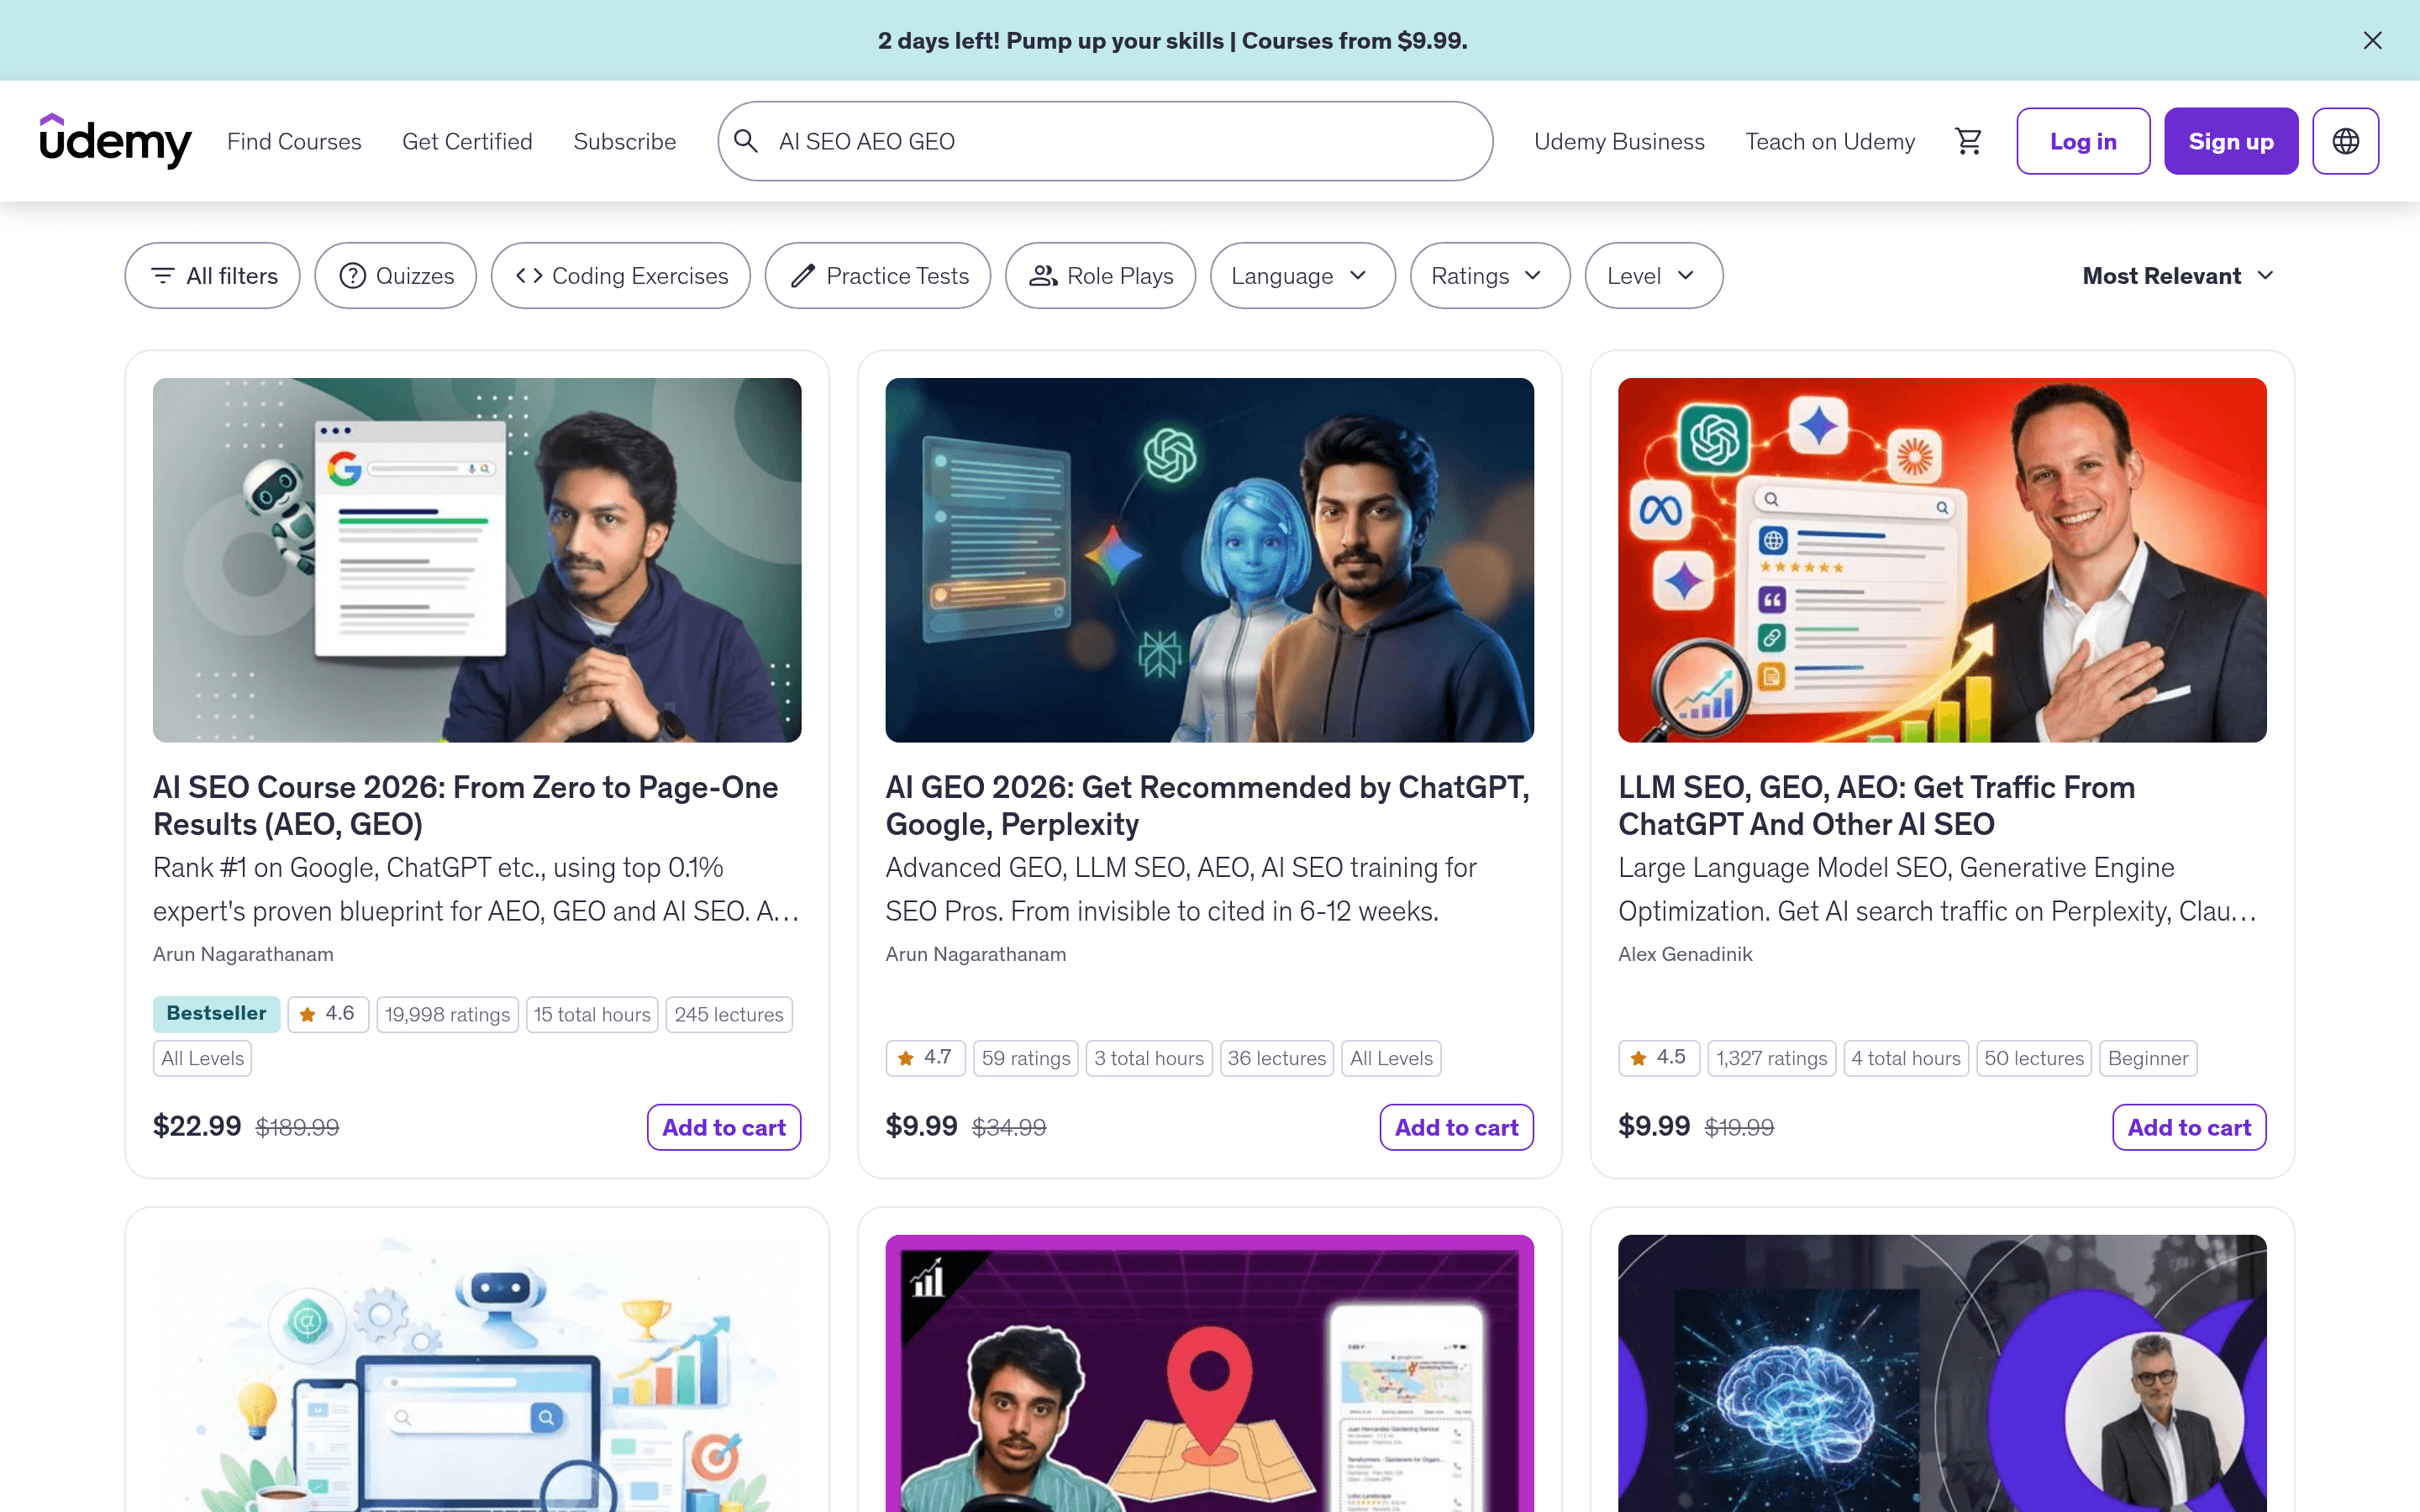The width and height of the screenshot is (2420, 1512).
Task: Click the 4.7 star rating
Action: pos(925,1057)
